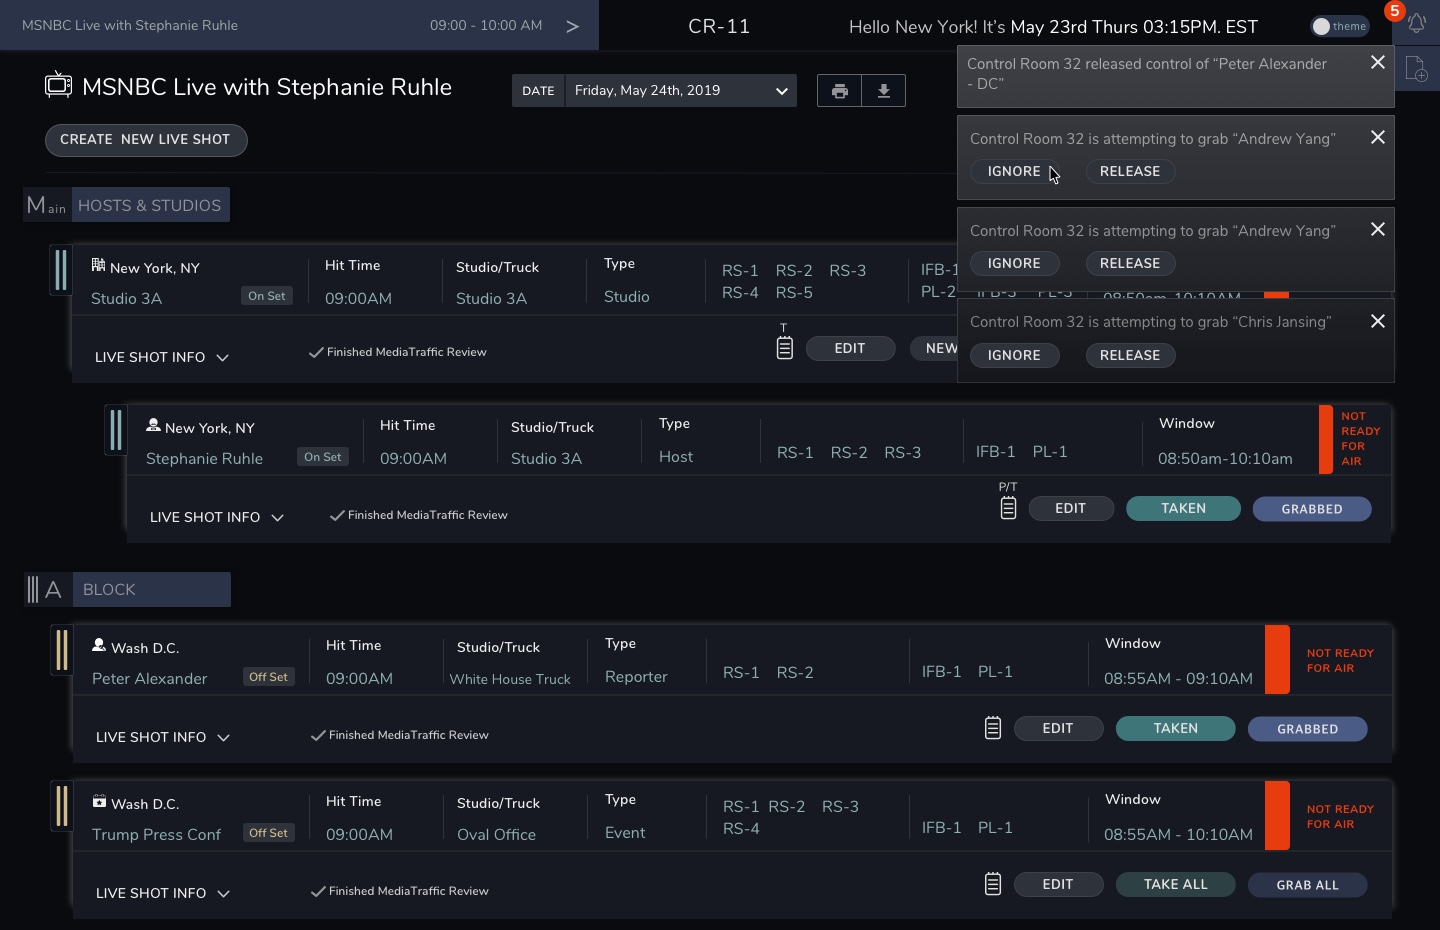Click the Create New Live Shot button
1440x930 pixels.
[146, 140]
